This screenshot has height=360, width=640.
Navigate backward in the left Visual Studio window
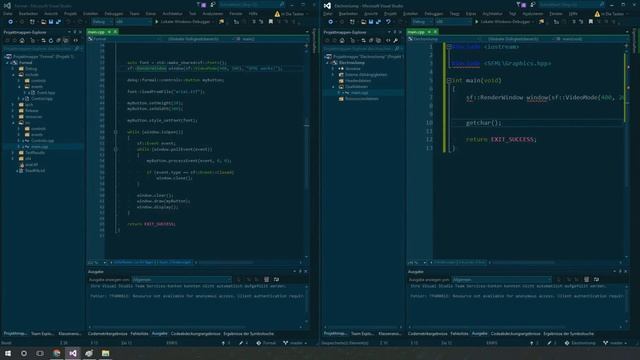(x=11, y=22)
